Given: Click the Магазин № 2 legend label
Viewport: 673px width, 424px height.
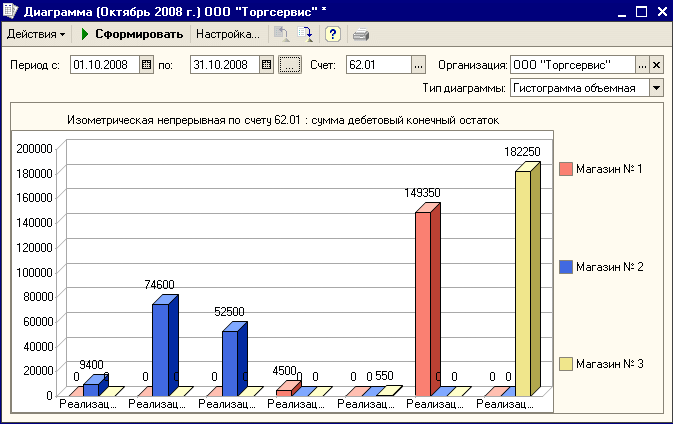Looking at the screenshot, I should tap(609, 267).
